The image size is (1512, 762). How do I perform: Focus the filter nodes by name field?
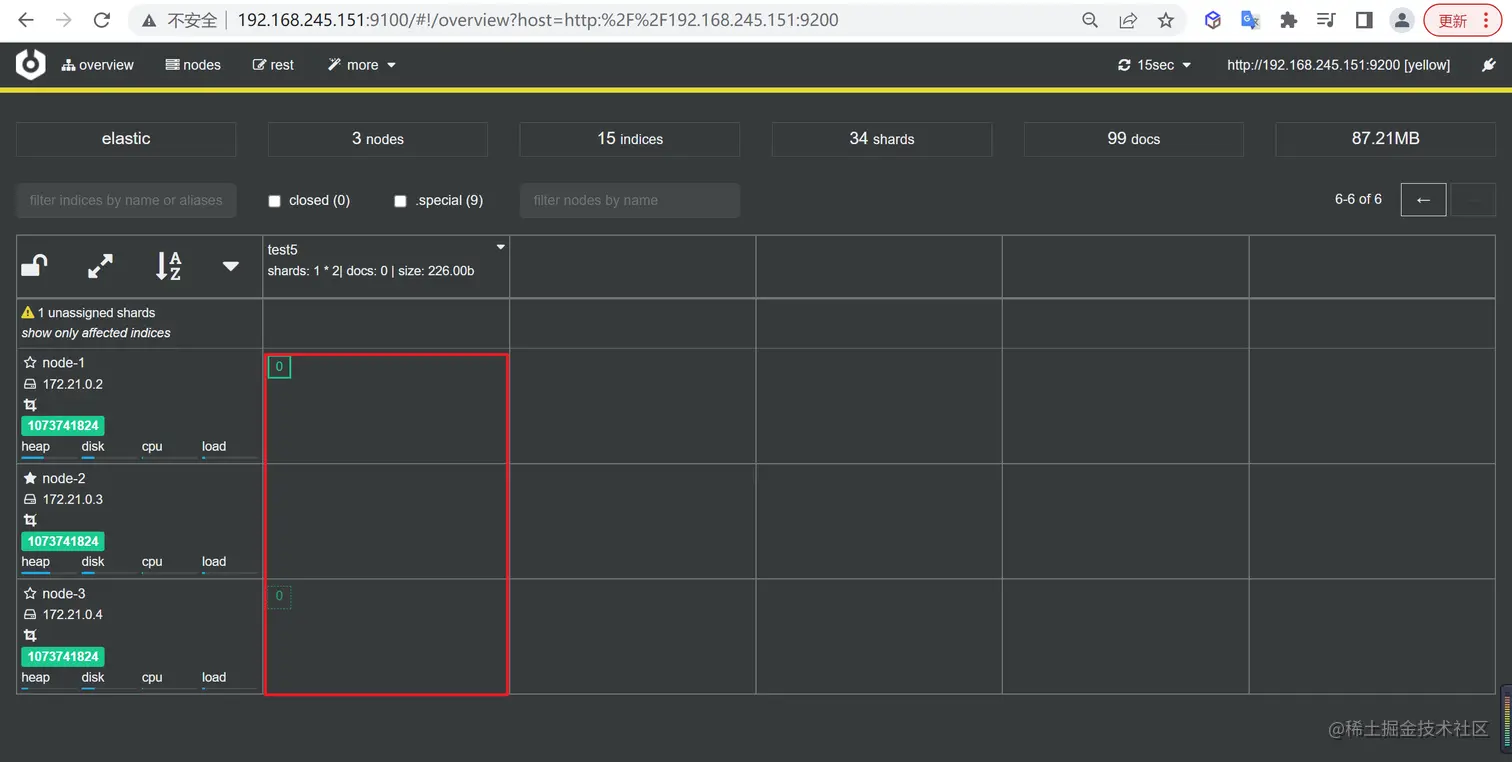[x=630, y=200]
